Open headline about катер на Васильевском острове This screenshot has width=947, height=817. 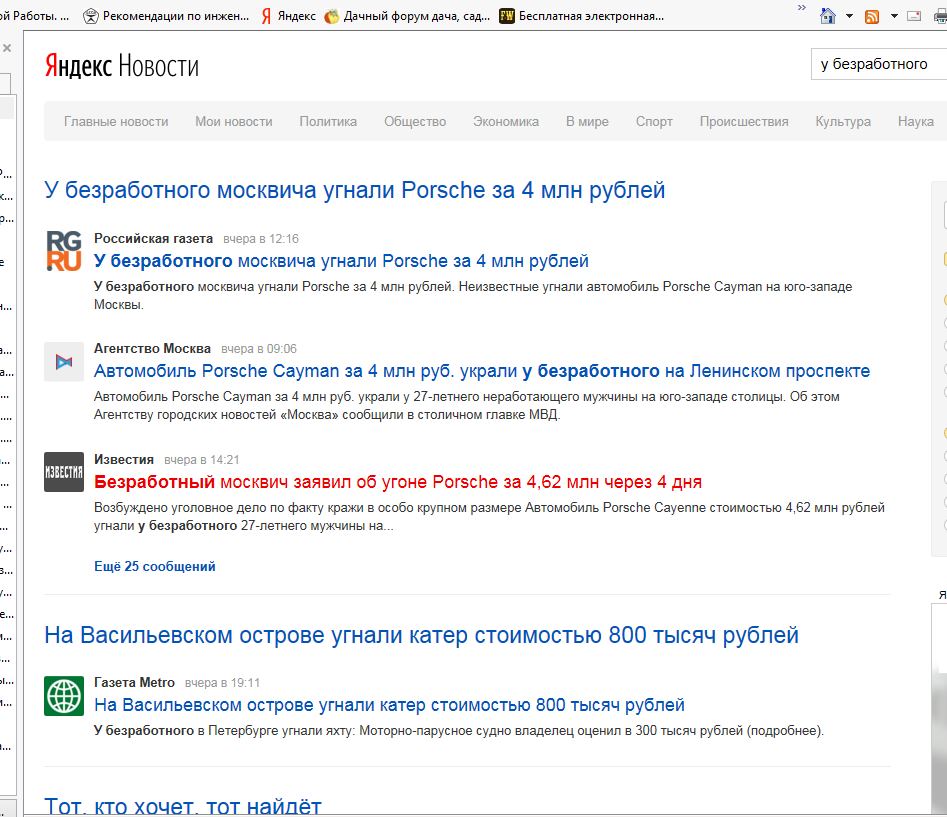[x=389, y=705]
